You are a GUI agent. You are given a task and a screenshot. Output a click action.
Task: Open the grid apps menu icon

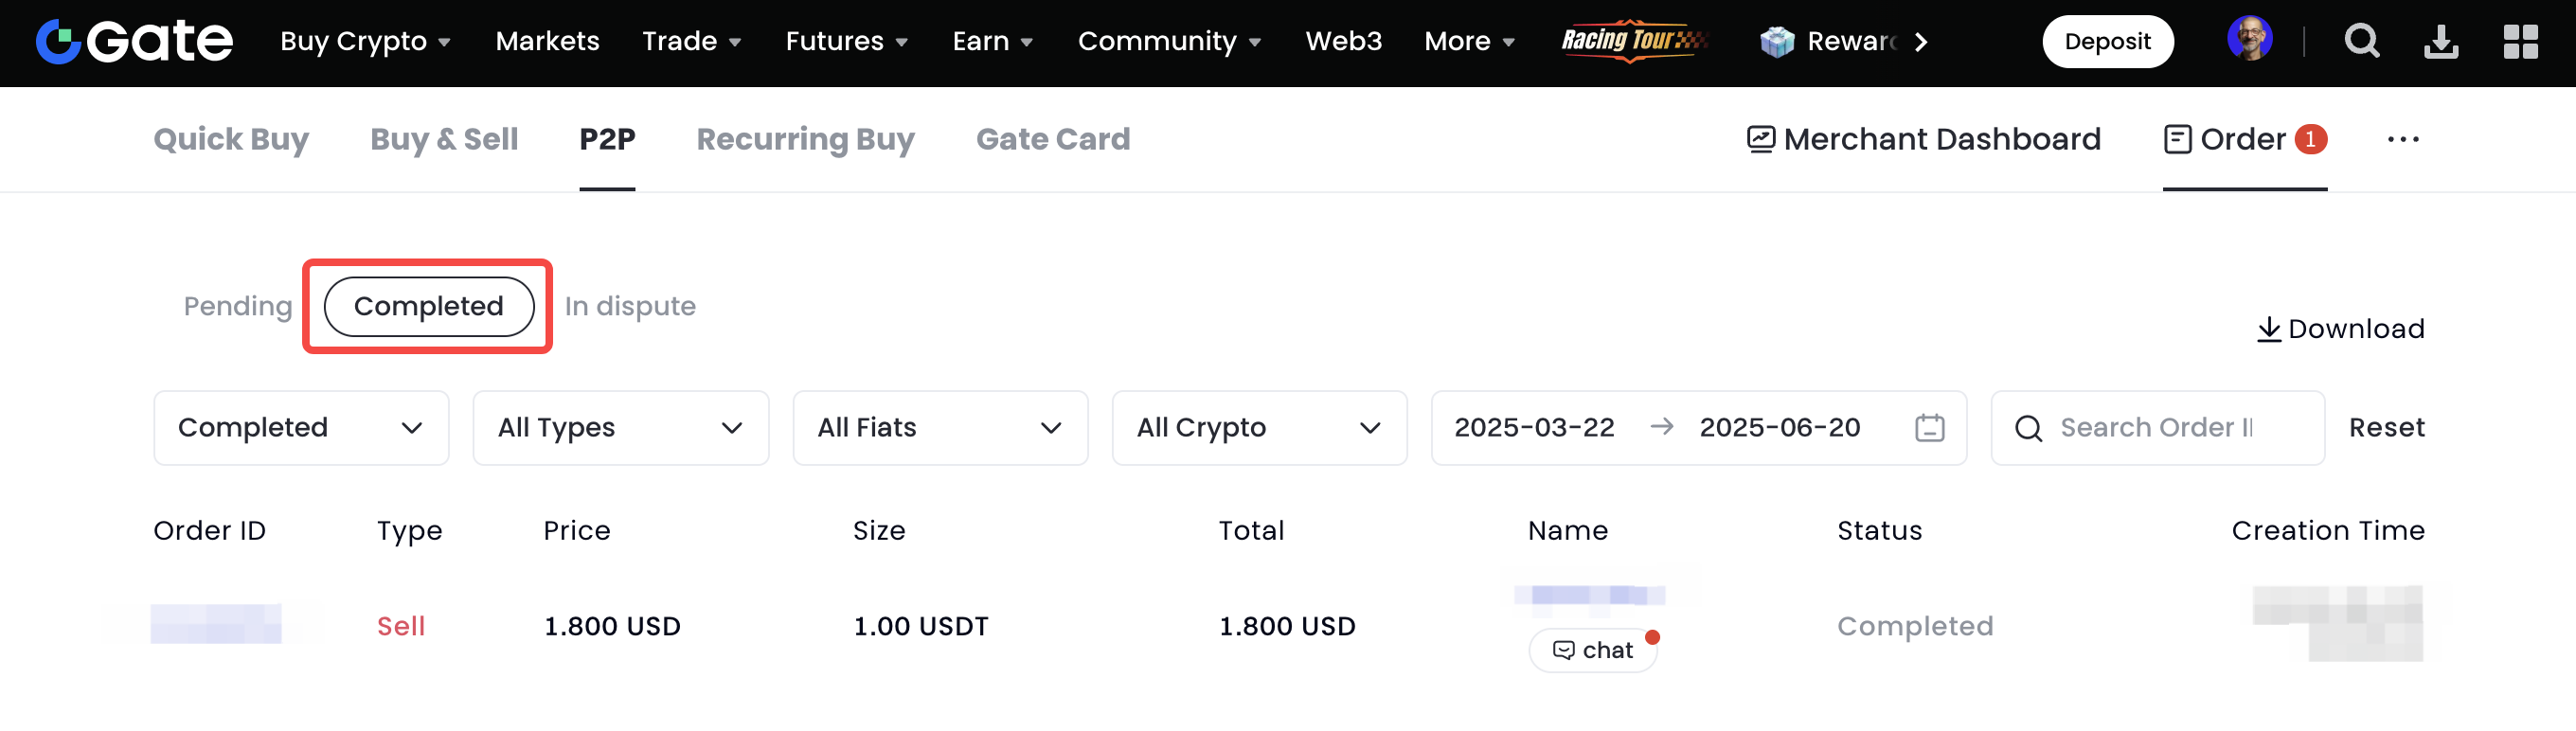(x=2520, y=41)
